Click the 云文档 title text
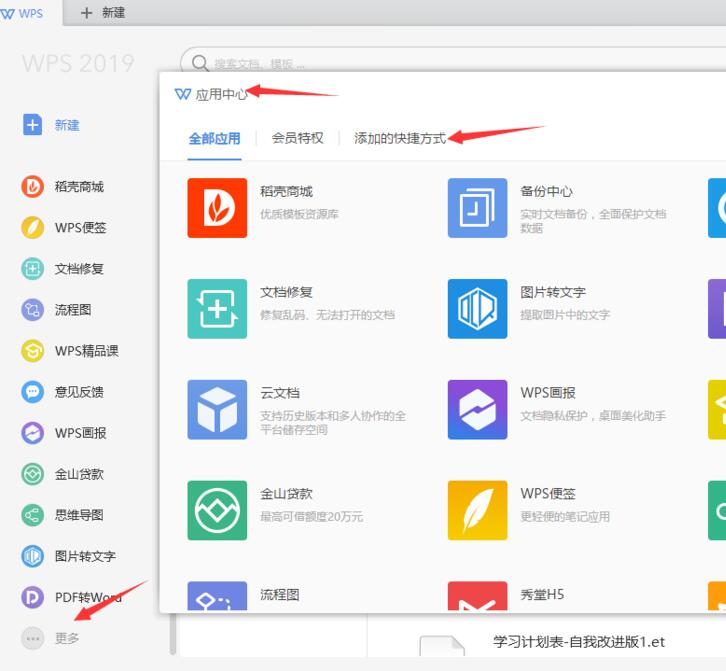The height and width of the screenshot is (671, 726). click(x=280, y=393)
